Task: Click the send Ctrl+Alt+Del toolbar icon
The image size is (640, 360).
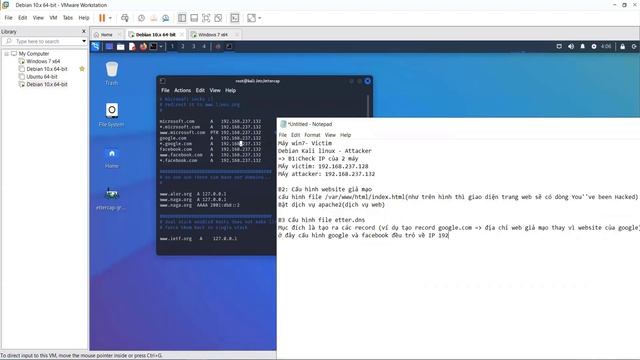Action: [125, 18]
